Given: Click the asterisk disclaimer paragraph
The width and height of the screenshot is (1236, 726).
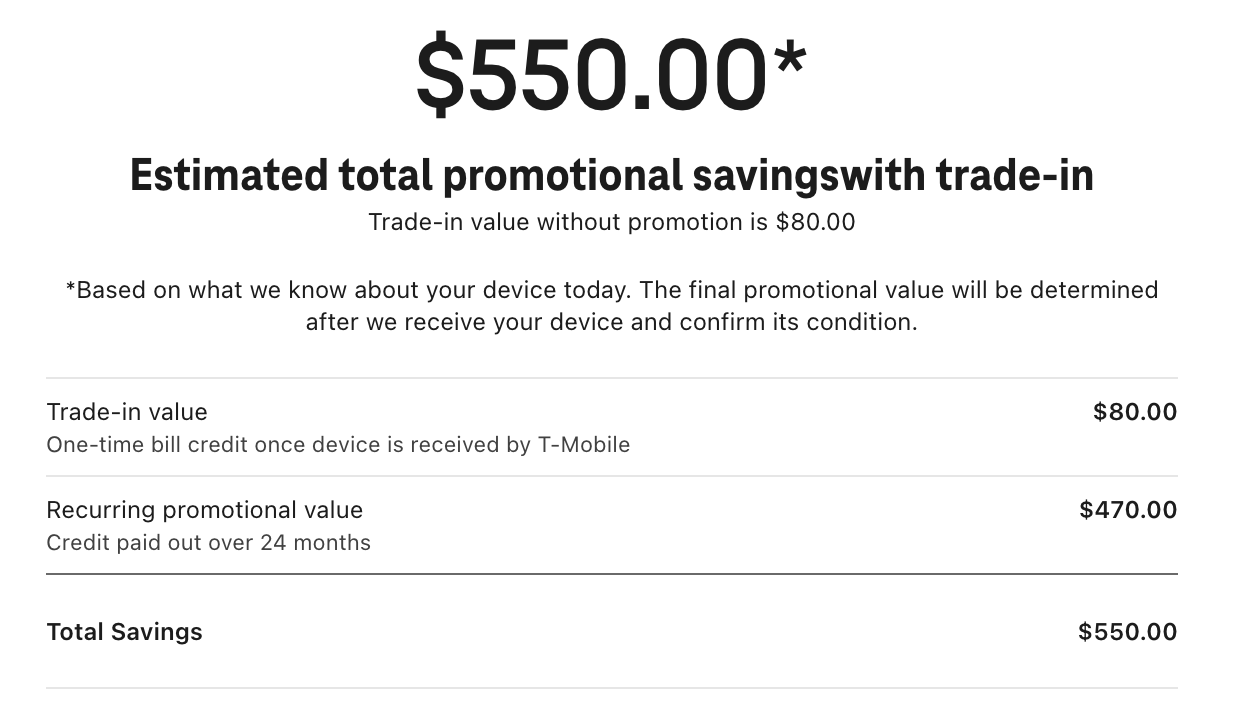Looking at the screenshot, I should point(611,306).
